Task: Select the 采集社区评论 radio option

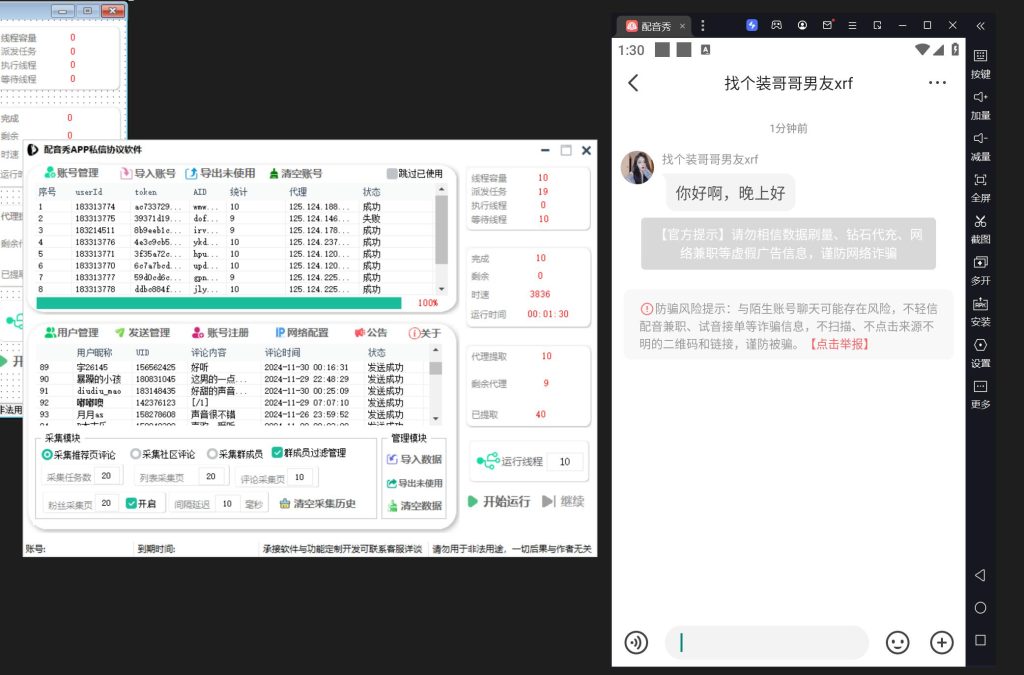Action: pos(134,453)
